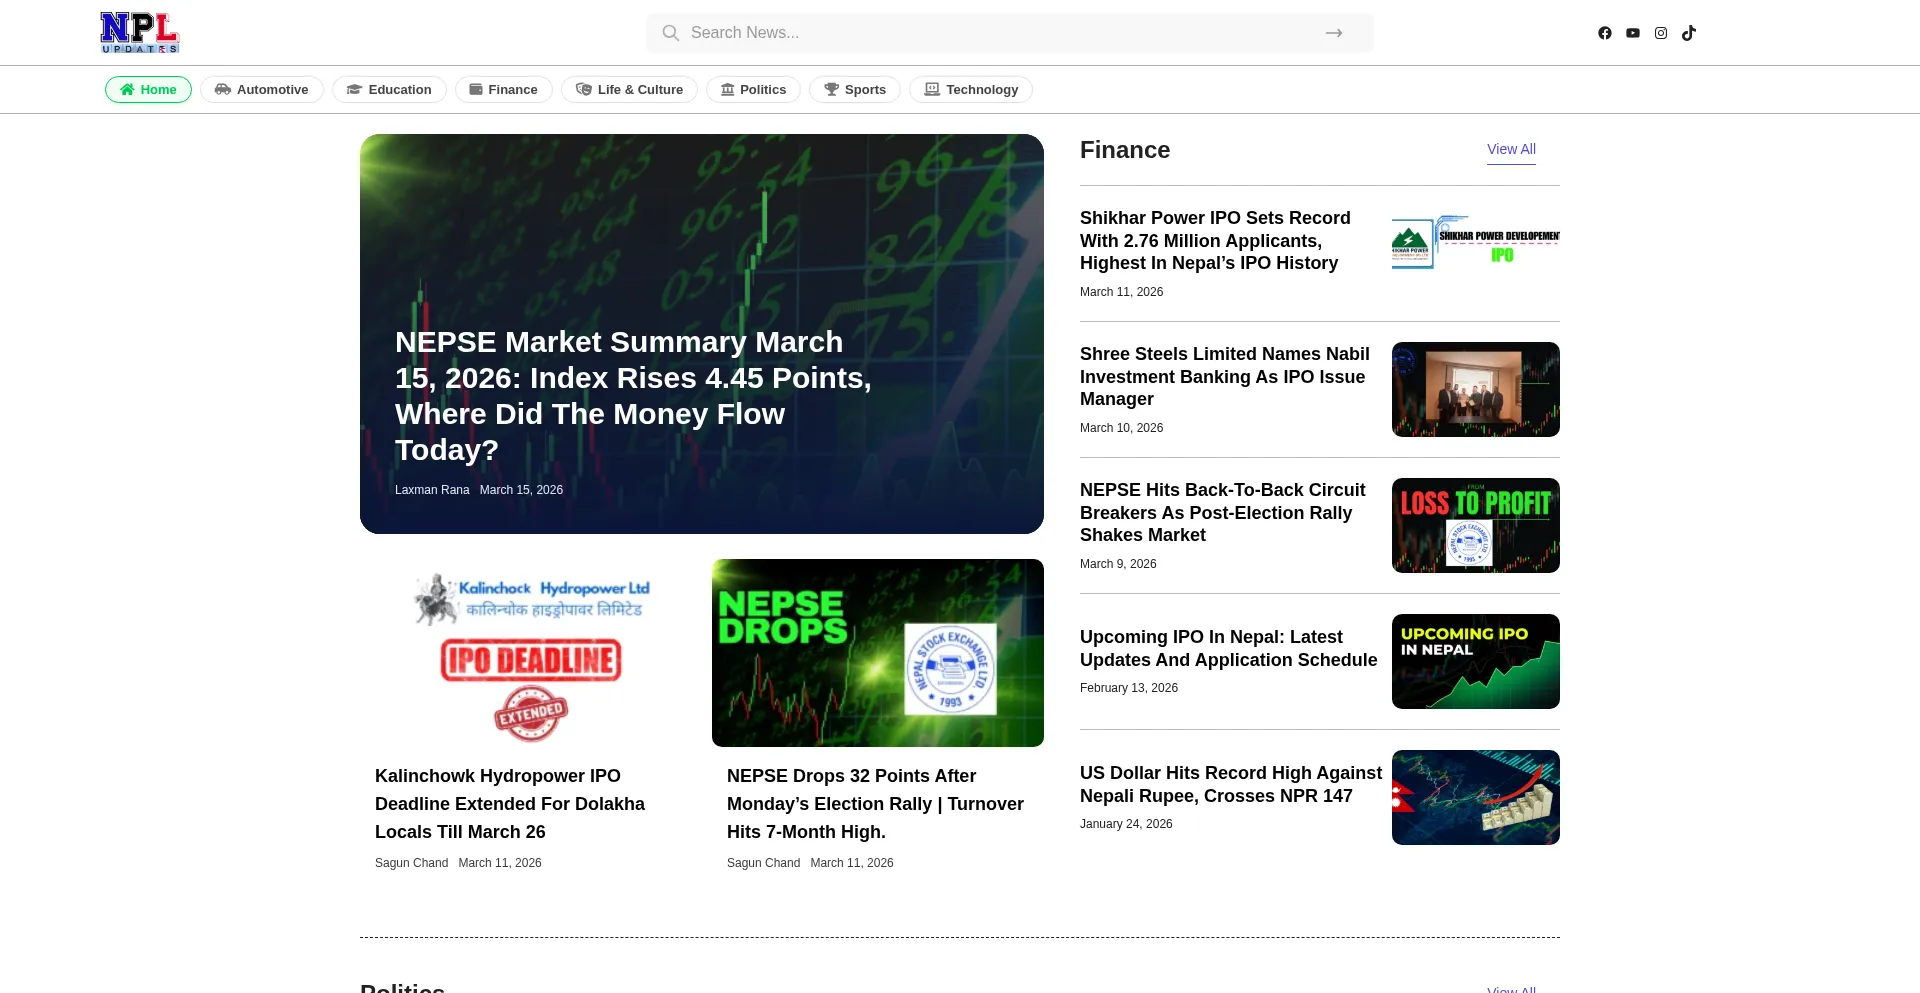The height and width of the screenshot is (993, 1920).
Task: Open the Facebook page icon
Action: (1605, 33)
